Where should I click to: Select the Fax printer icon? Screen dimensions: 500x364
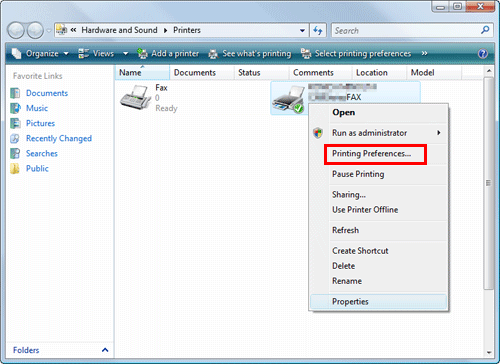pyautogui.click(x=135, y=97)
